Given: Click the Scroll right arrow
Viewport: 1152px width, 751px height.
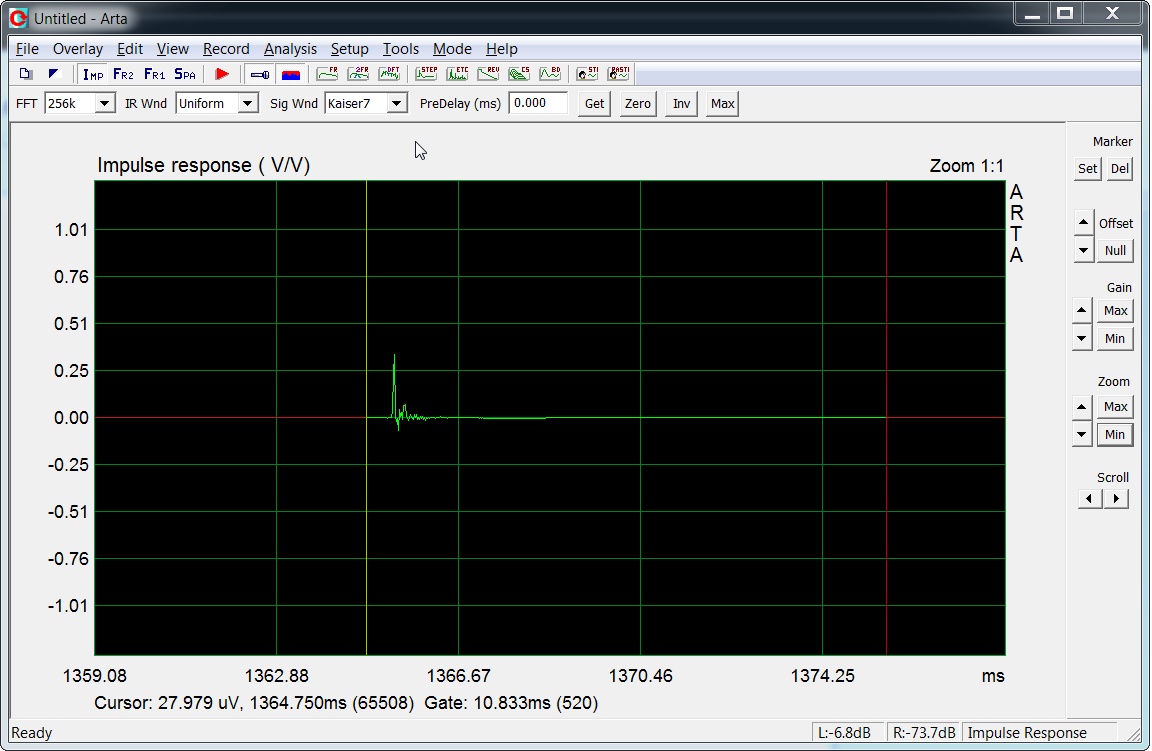Looking at the screenshot, I should pos(1116,499).
